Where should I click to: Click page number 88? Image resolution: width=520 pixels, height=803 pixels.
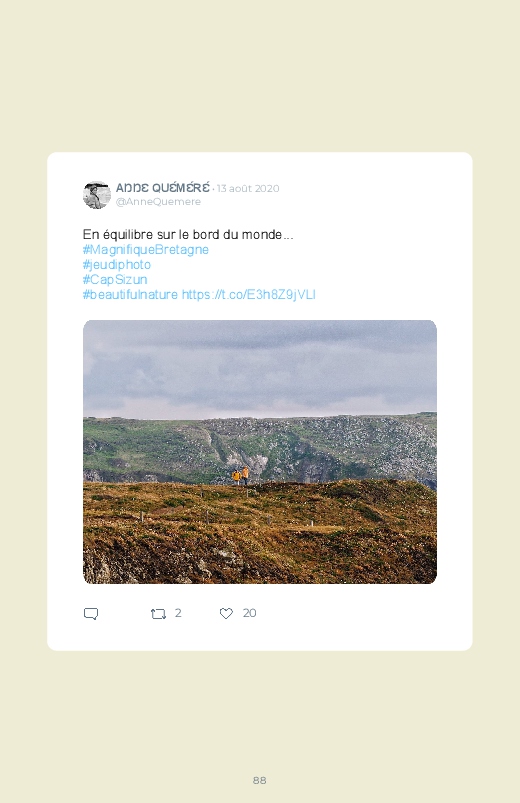260,780
